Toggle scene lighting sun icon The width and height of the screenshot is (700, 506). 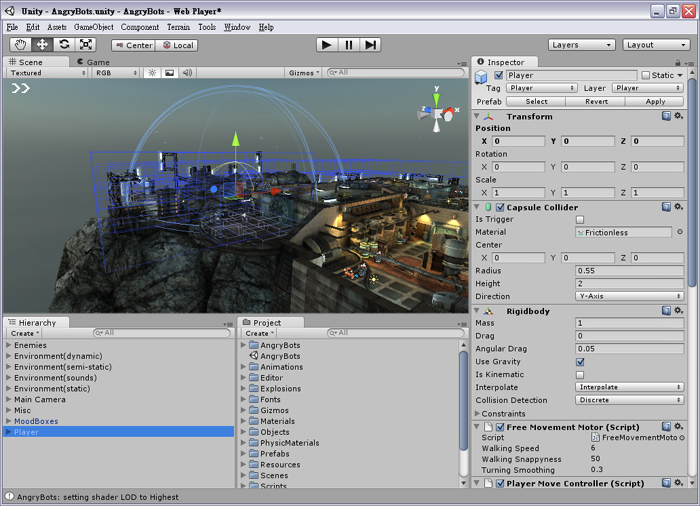click(152, 73)
